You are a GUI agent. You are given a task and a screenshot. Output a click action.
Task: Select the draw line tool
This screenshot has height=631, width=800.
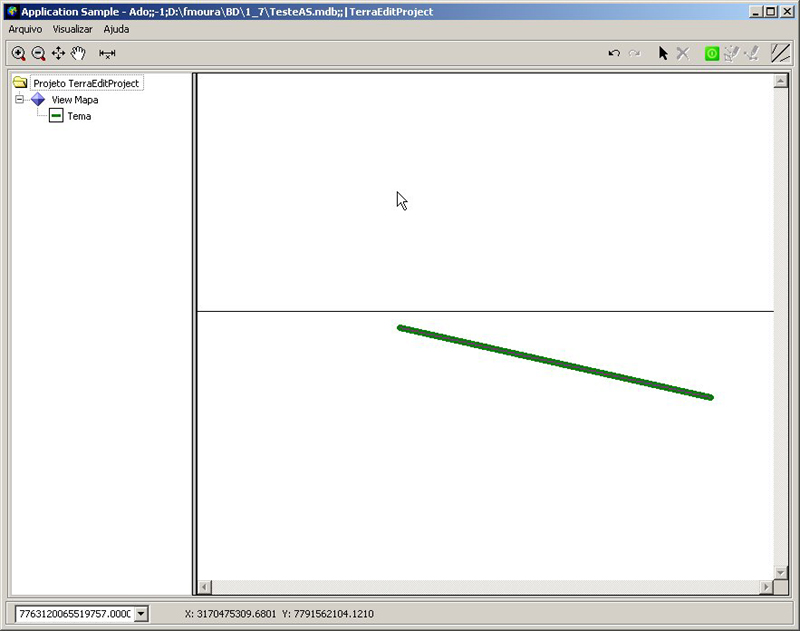[x=781, y=53]
